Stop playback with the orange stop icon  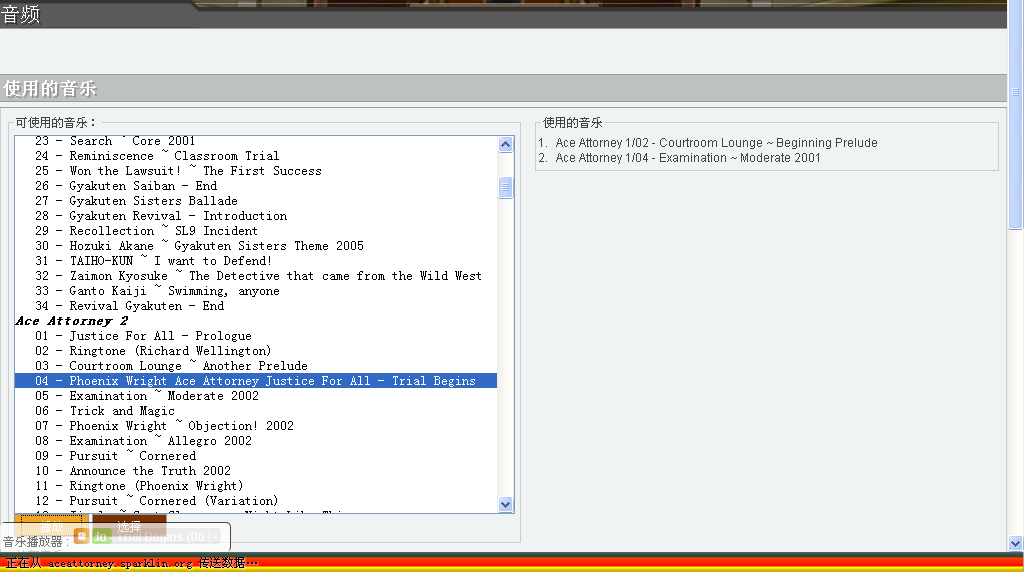coord(82,536)
